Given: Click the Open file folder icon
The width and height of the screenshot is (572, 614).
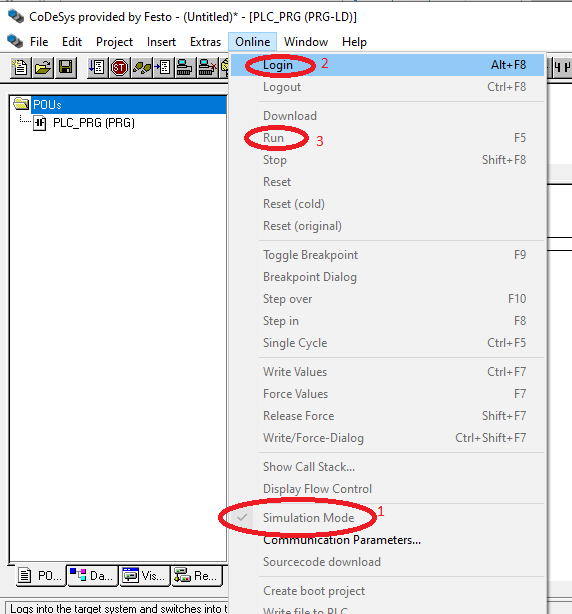Looking at the screenshot, I should click(43, 68).
